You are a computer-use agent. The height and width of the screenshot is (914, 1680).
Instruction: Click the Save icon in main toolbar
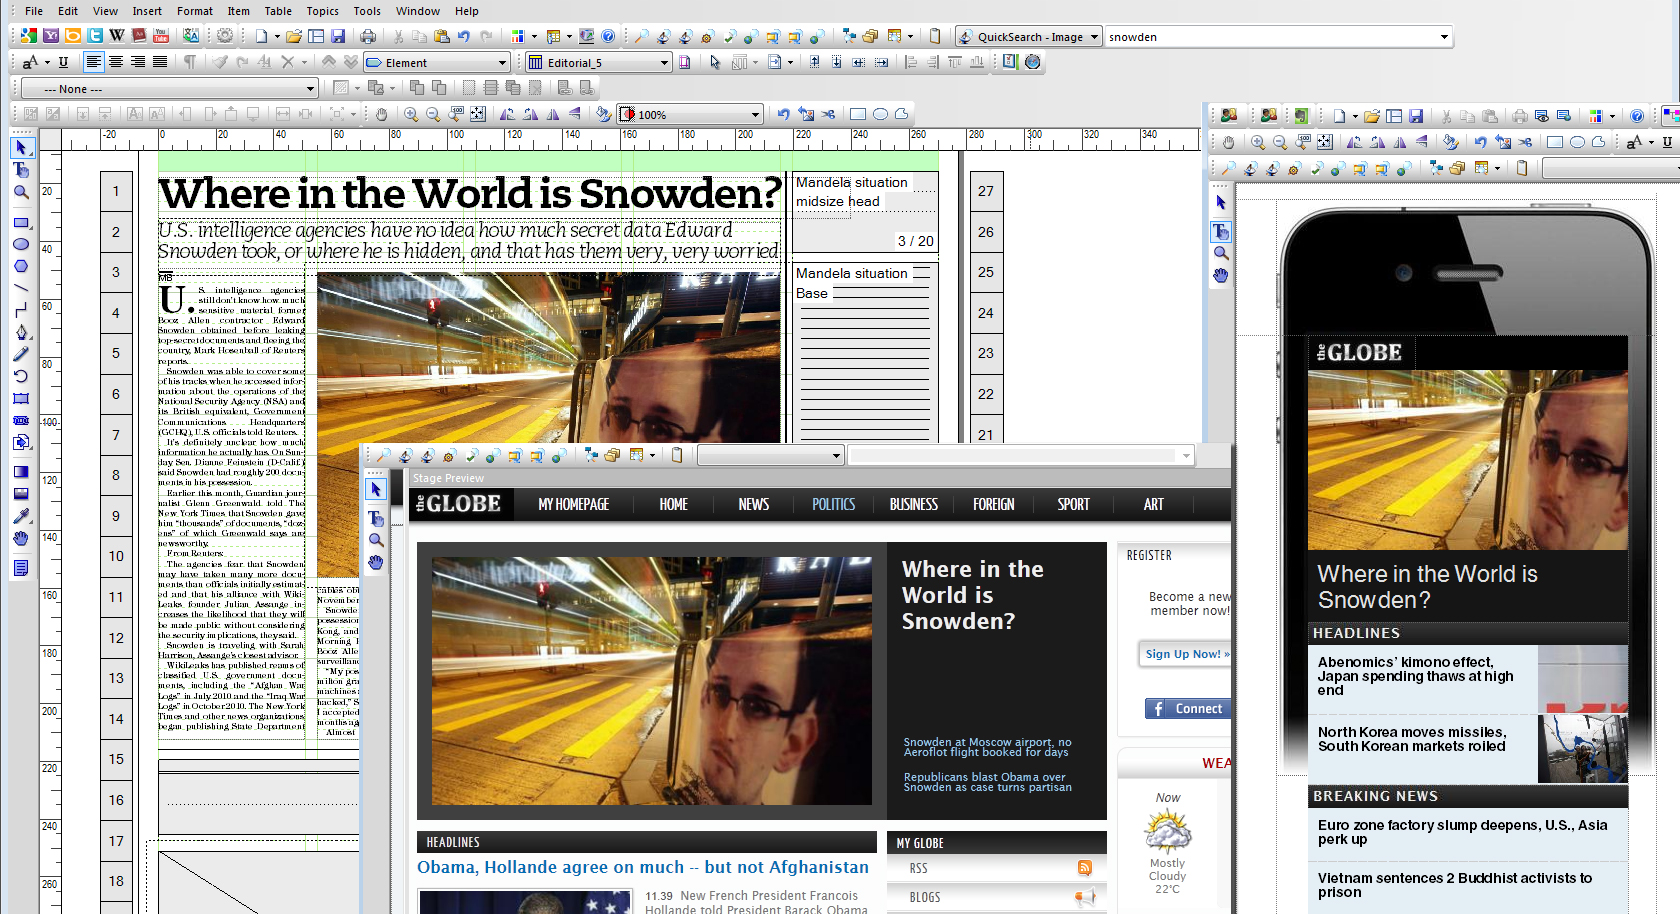click(338, 37)
